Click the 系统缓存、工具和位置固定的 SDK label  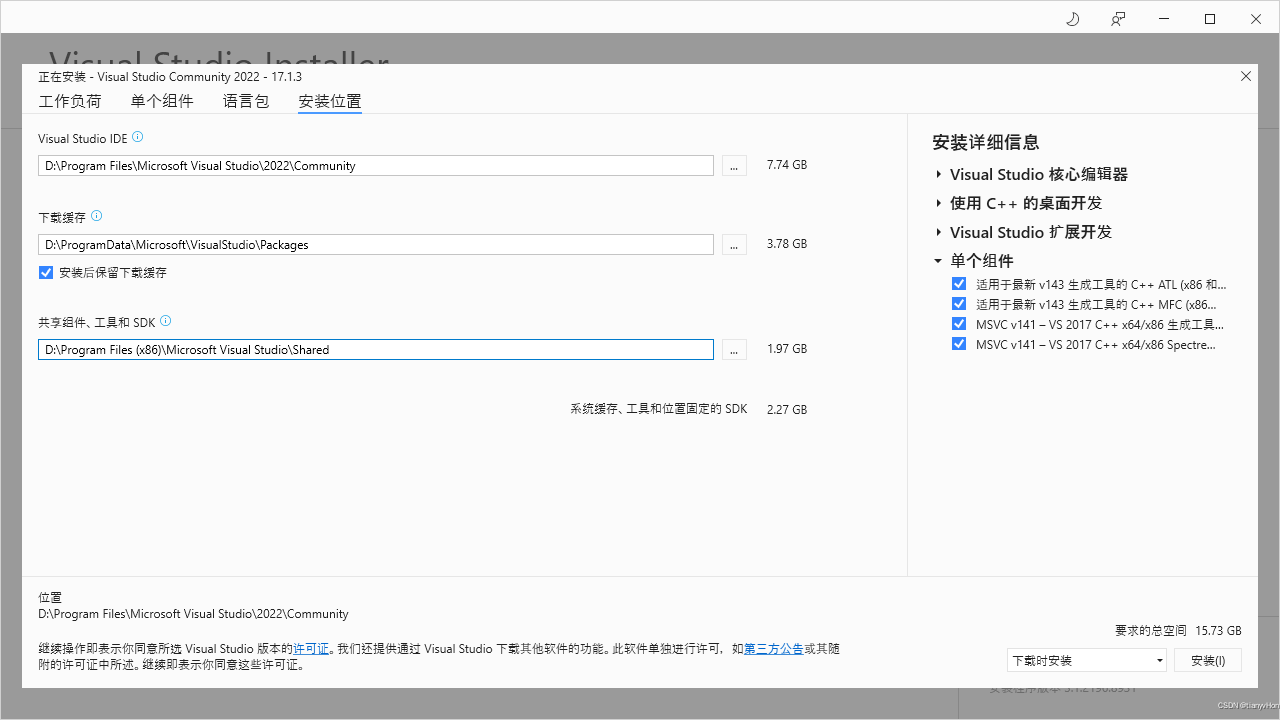tap(659, 409)
